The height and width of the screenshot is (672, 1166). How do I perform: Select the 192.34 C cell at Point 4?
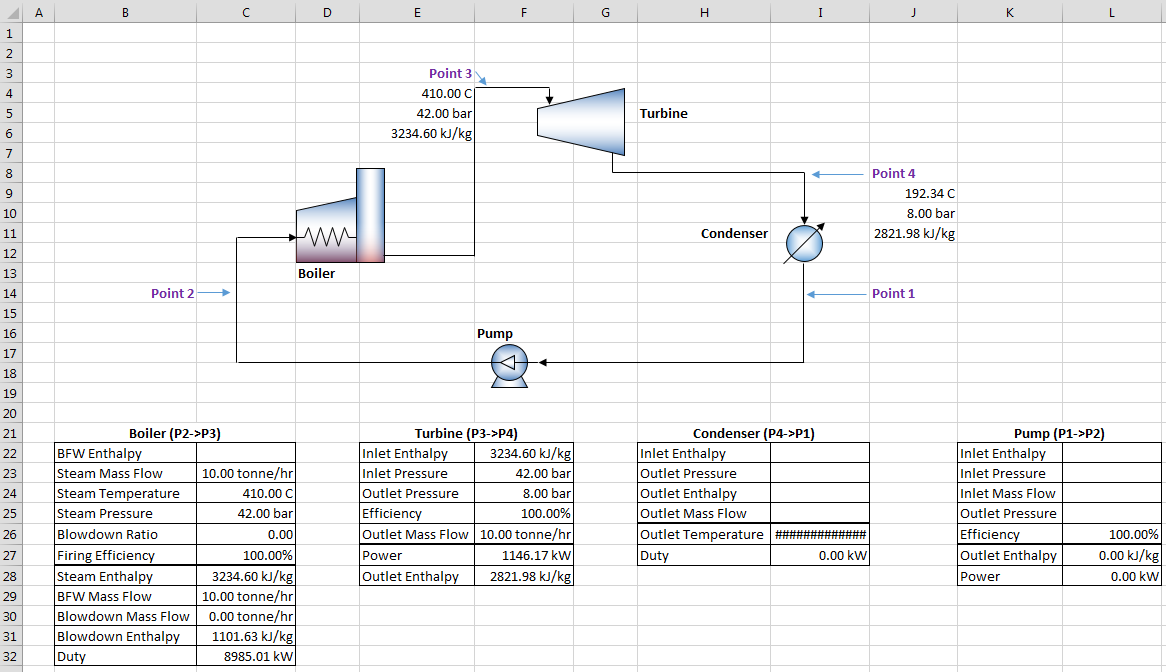click(x=913, y=193)
